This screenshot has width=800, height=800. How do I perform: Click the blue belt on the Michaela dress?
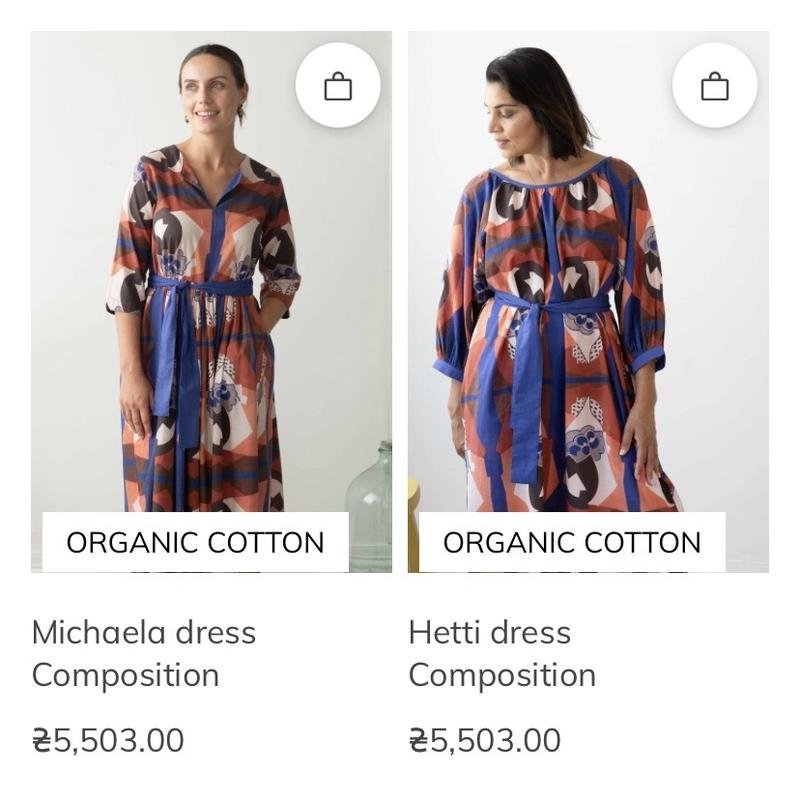[200, 288]
